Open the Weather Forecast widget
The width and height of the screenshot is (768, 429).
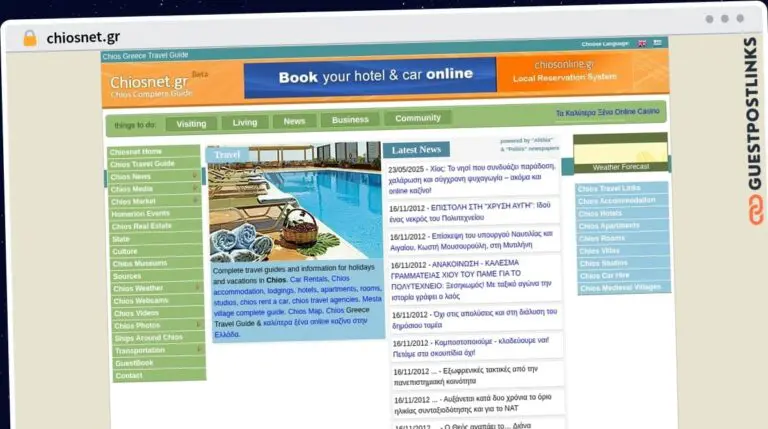coord(621,153)
